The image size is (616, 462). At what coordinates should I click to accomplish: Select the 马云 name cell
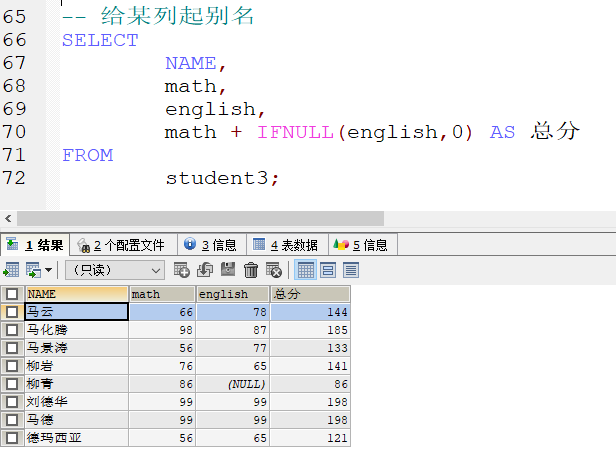click(77, 312)
